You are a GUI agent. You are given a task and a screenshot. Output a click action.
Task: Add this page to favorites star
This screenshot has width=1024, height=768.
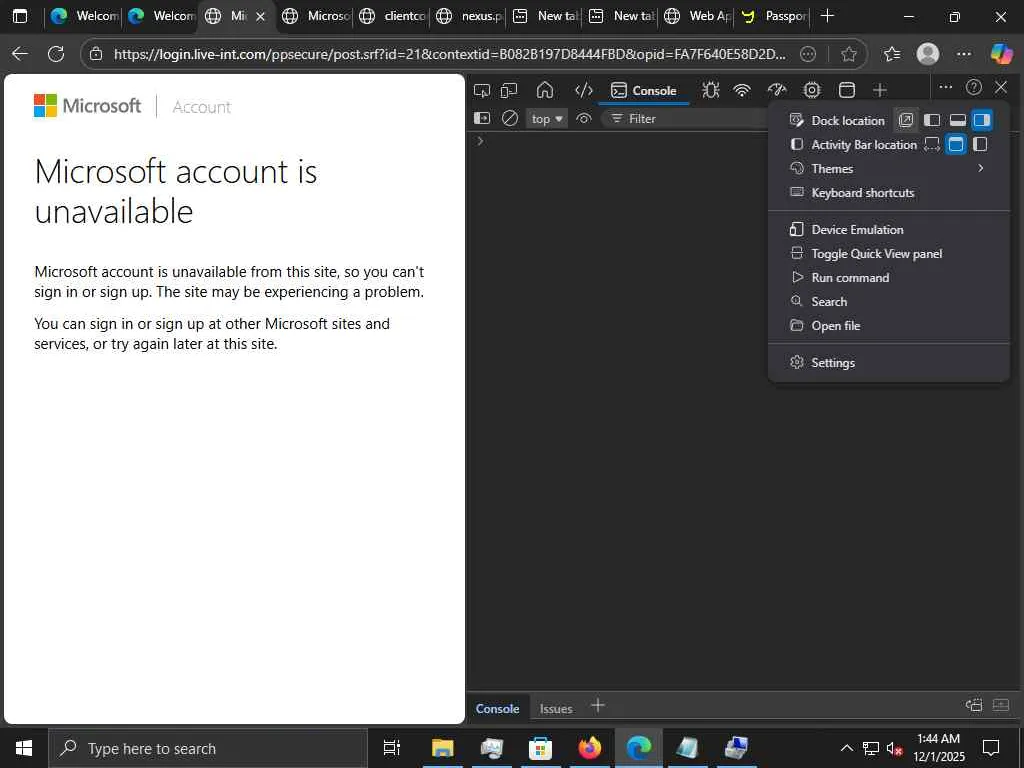pos(849,54)
